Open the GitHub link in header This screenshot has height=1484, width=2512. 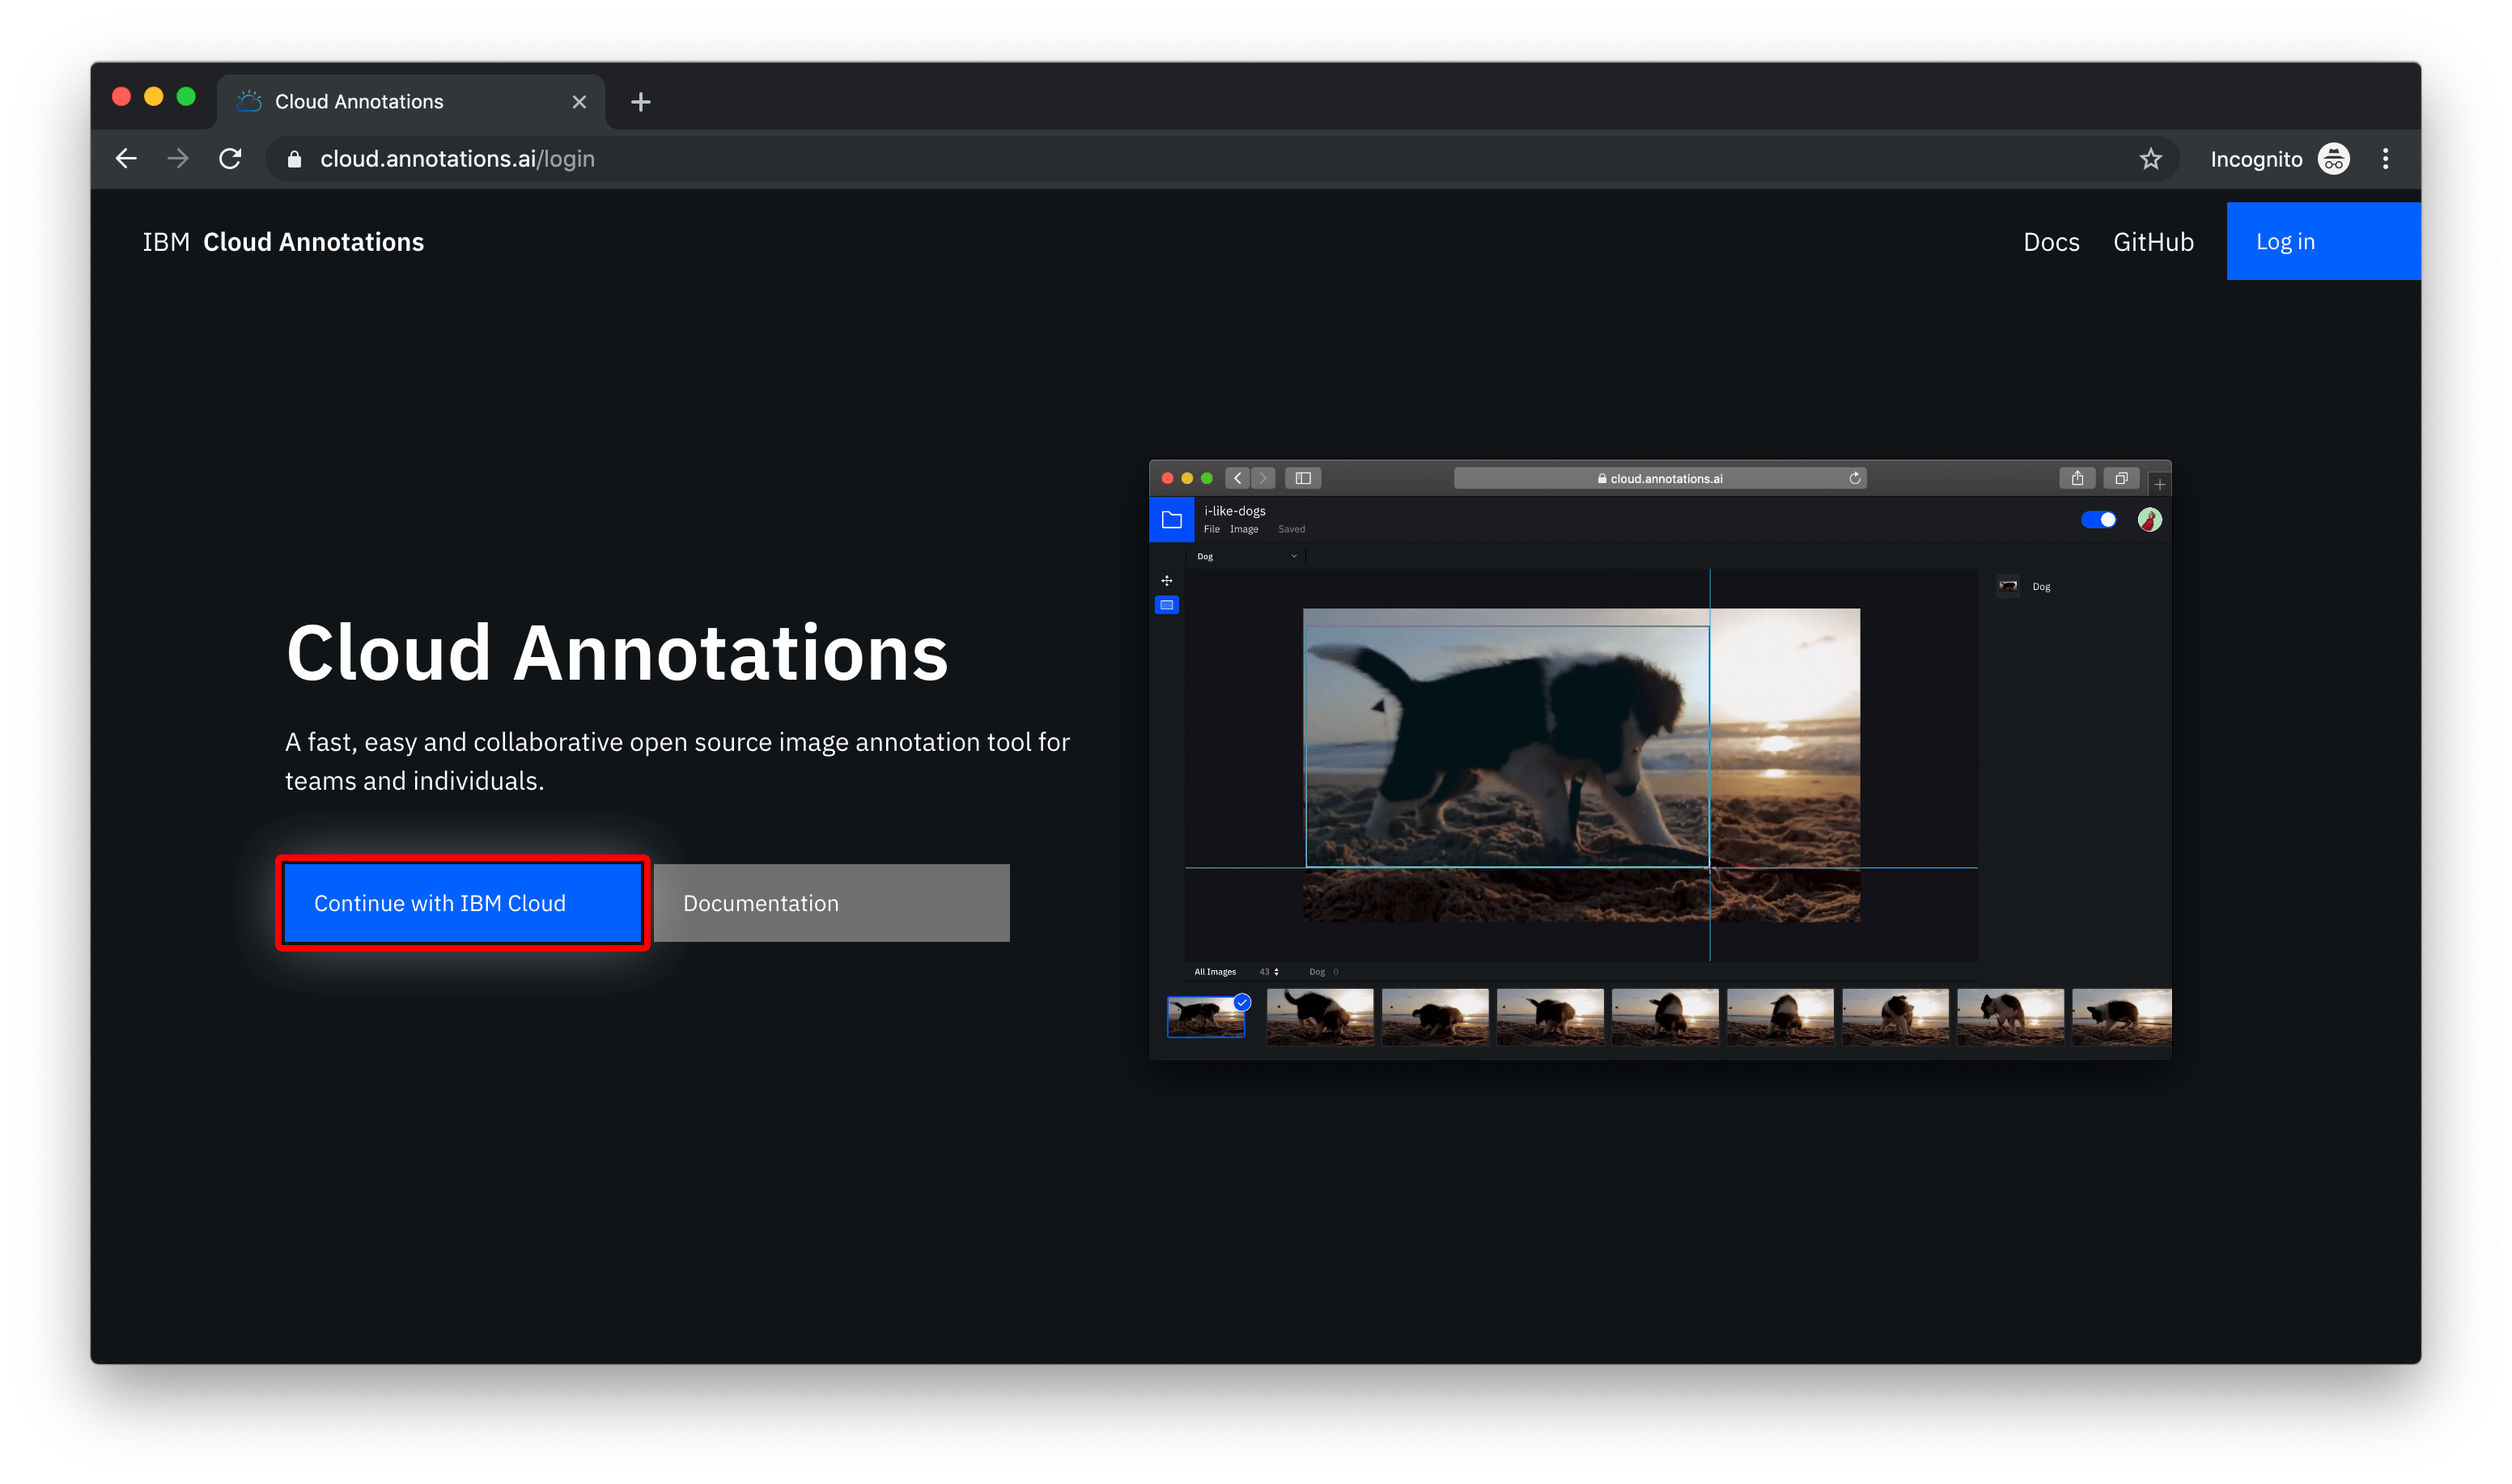pos(2153,242)
